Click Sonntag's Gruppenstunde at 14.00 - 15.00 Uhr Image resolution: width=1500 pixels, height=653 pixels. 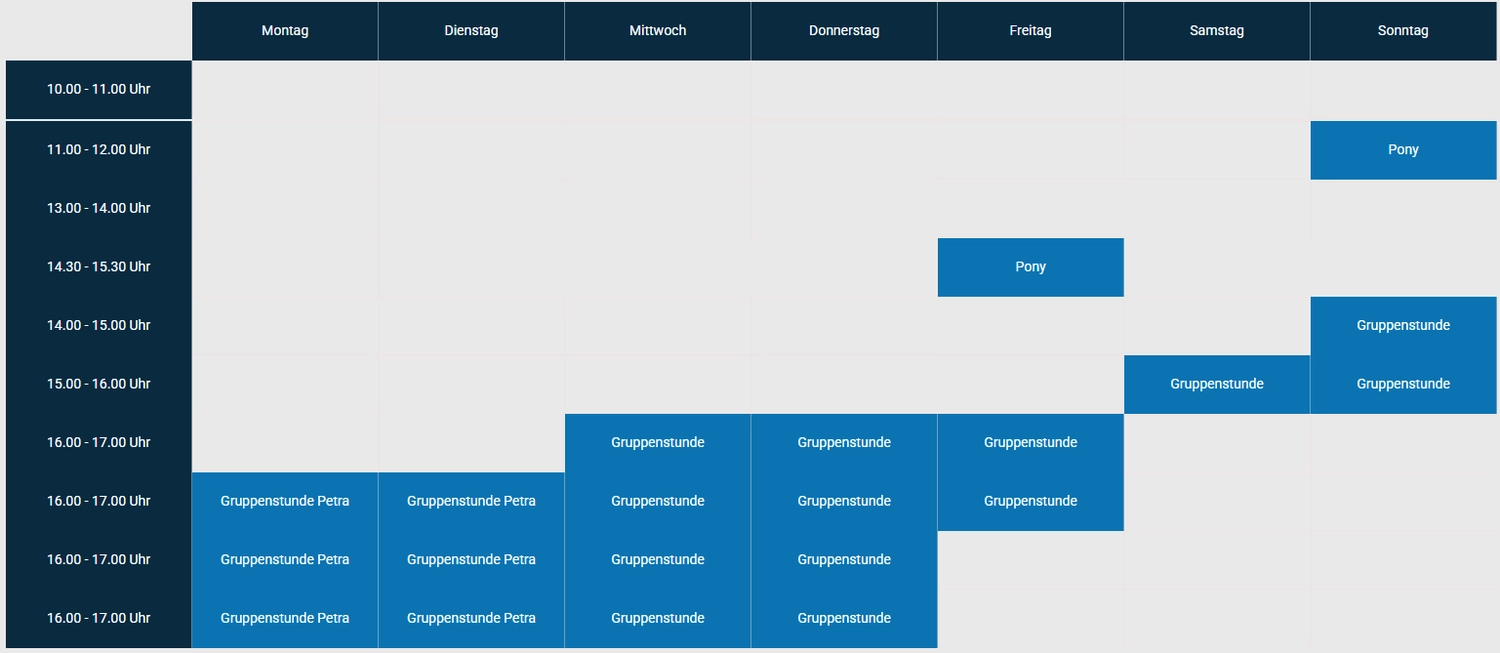click(x=1403, y=325)
